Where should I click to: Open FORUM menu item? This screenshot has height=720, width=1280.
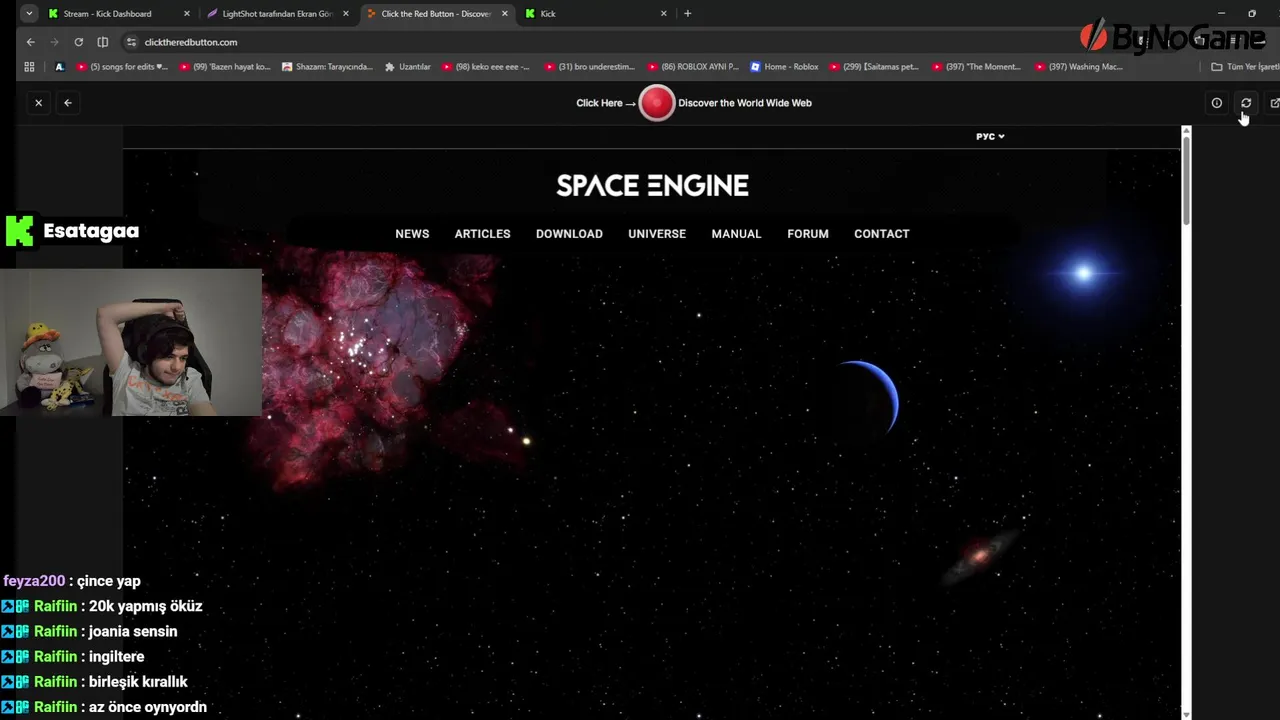tap(808, 234)
